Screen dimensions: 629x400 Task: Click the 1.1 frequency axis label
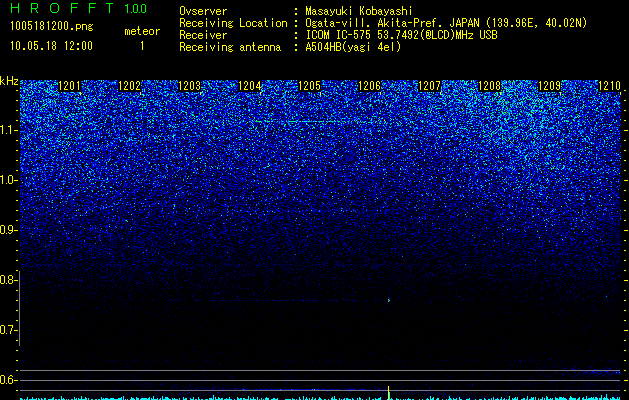[x=8, y=130]
